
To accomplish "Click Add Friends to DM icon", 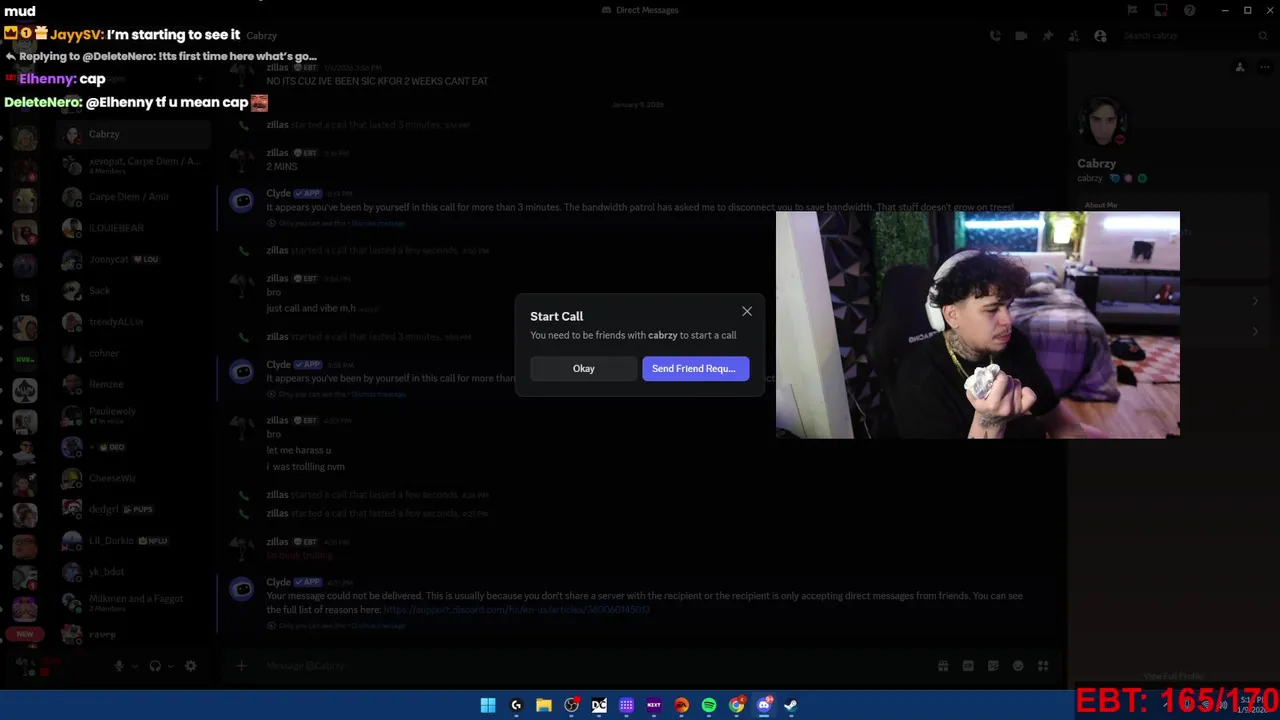I will click(1073, 36).
